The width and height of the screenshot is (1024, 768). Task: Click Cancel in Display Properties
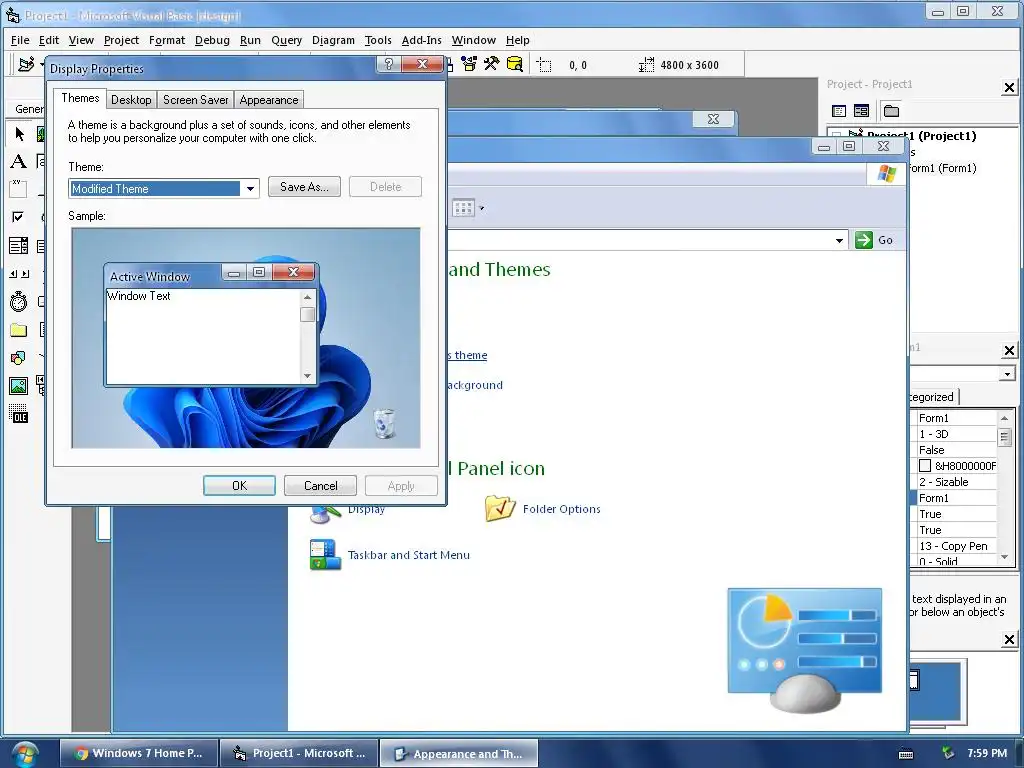320,485
